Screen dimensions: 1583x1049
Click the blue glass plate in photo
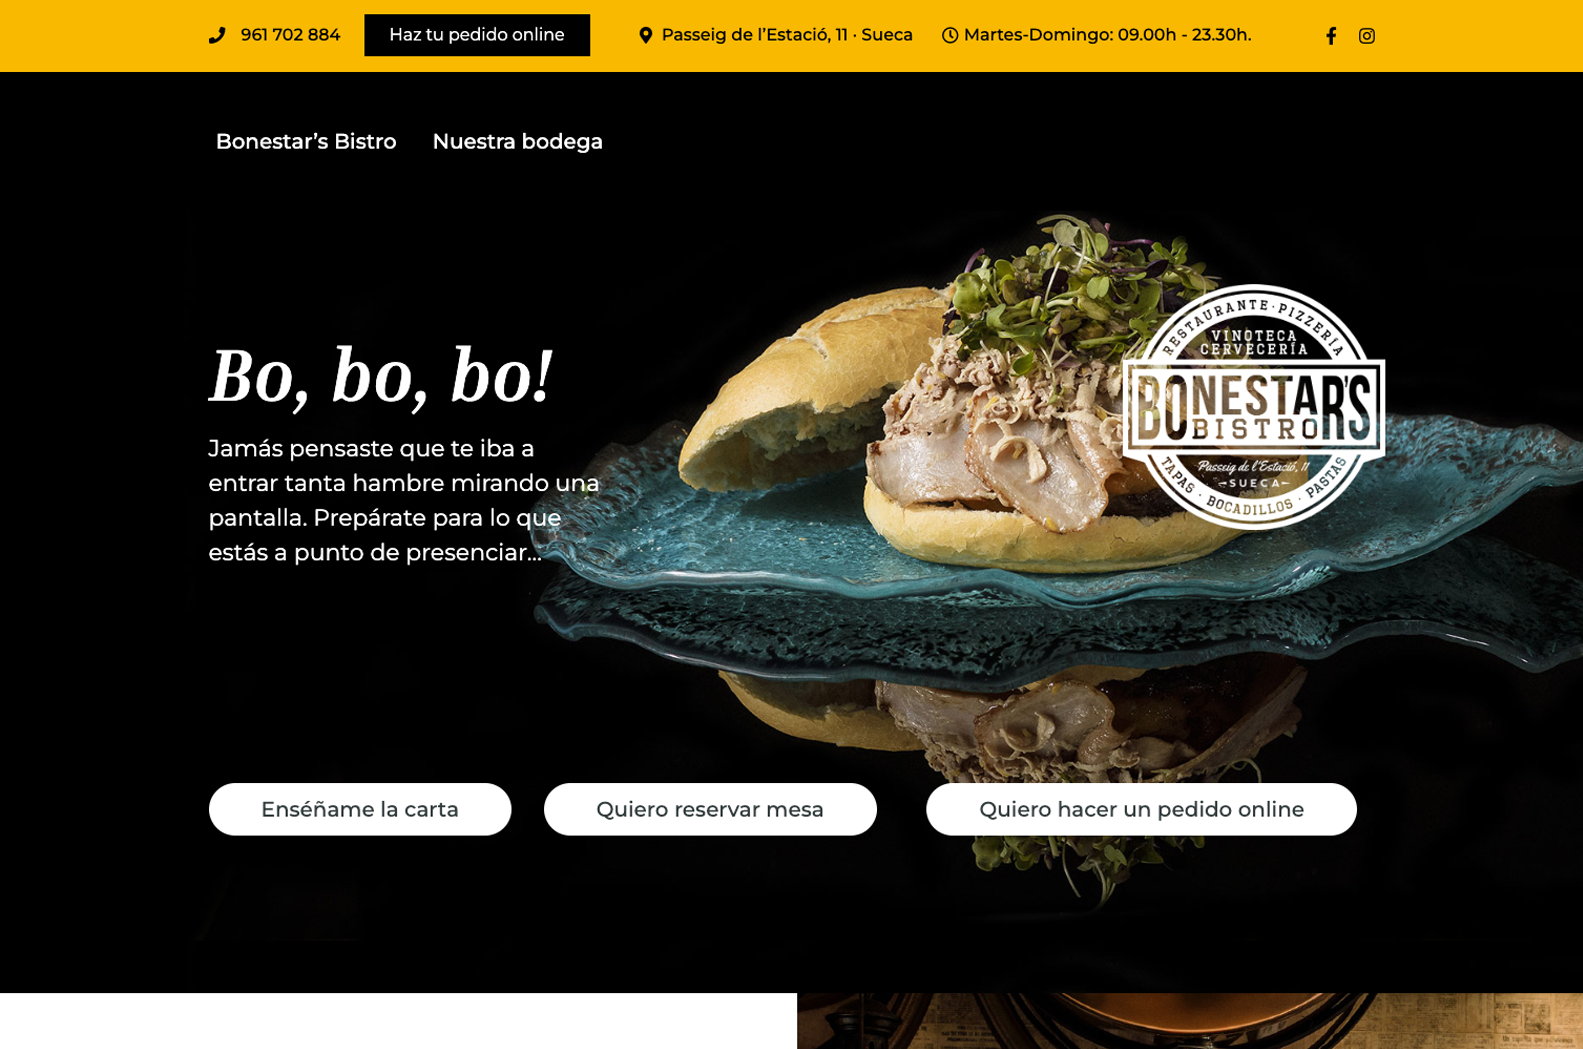tap(1050, 600)
